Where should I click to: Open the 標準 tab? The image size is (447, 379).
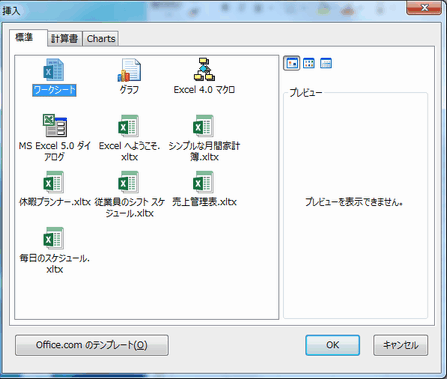pos(28,38)
